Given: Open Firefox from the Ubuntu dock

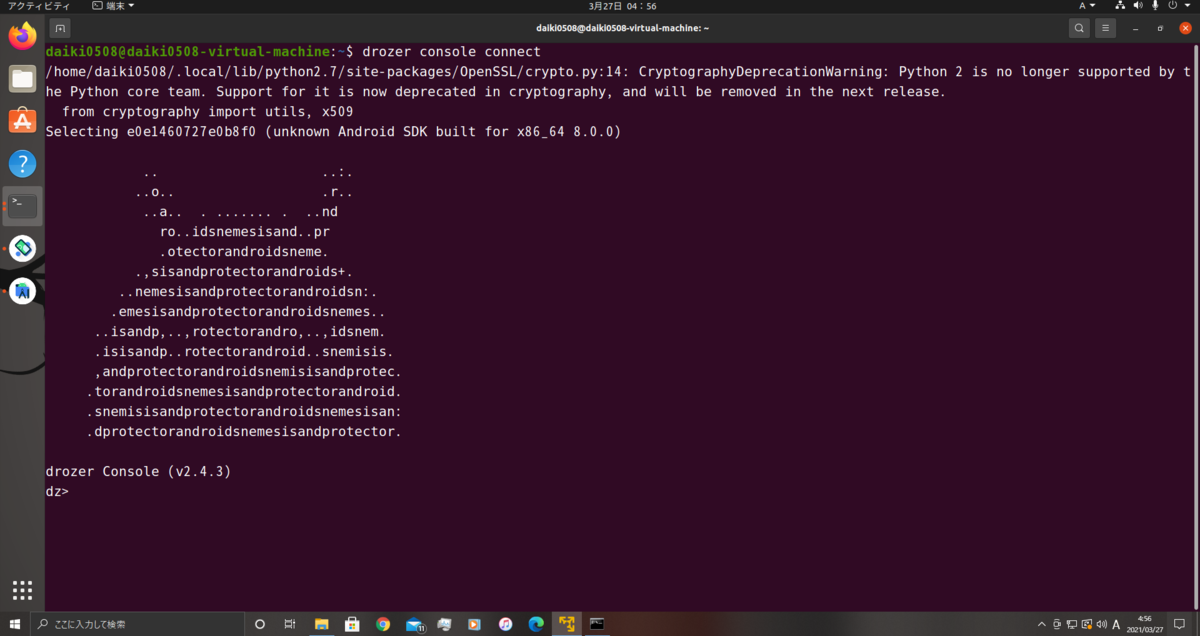Looking at the screenshot, I should click(22, 36).
